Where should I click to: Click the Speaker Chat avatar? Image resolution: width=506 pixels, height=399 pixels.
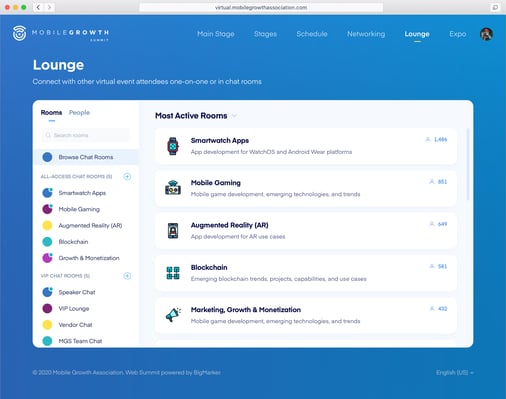(x=47, y=292)
